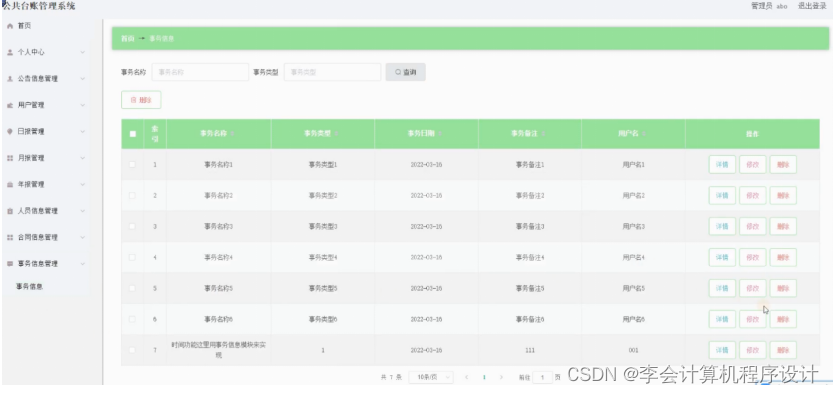Sort by 事务名称 column arrows
The image size is (834, 393).
point(232,134)
